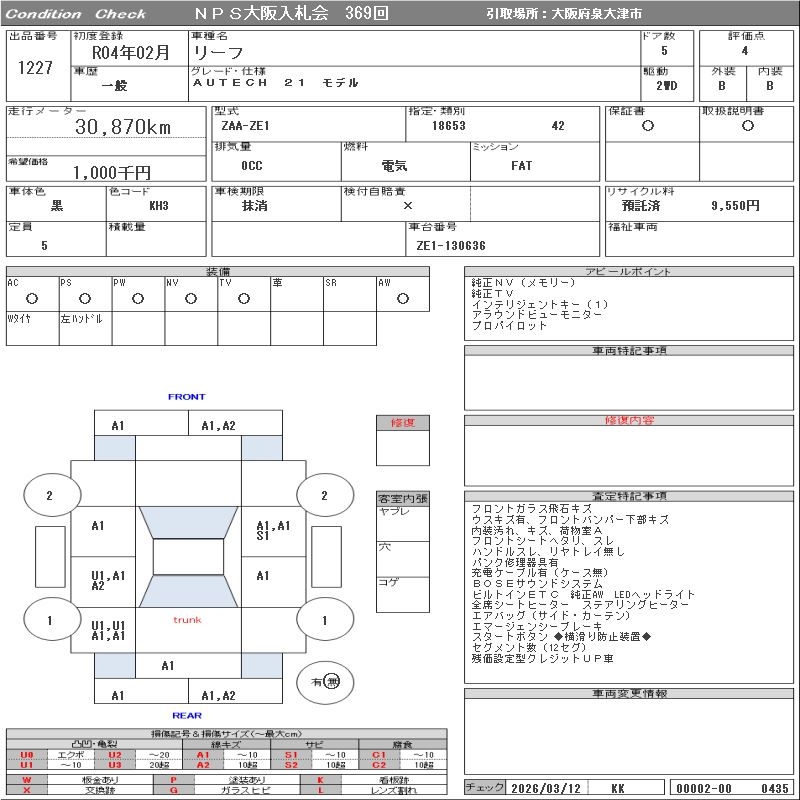Click the PW equipment circle mark
Viewport: 800px width, 800px height.
(138, 298)
